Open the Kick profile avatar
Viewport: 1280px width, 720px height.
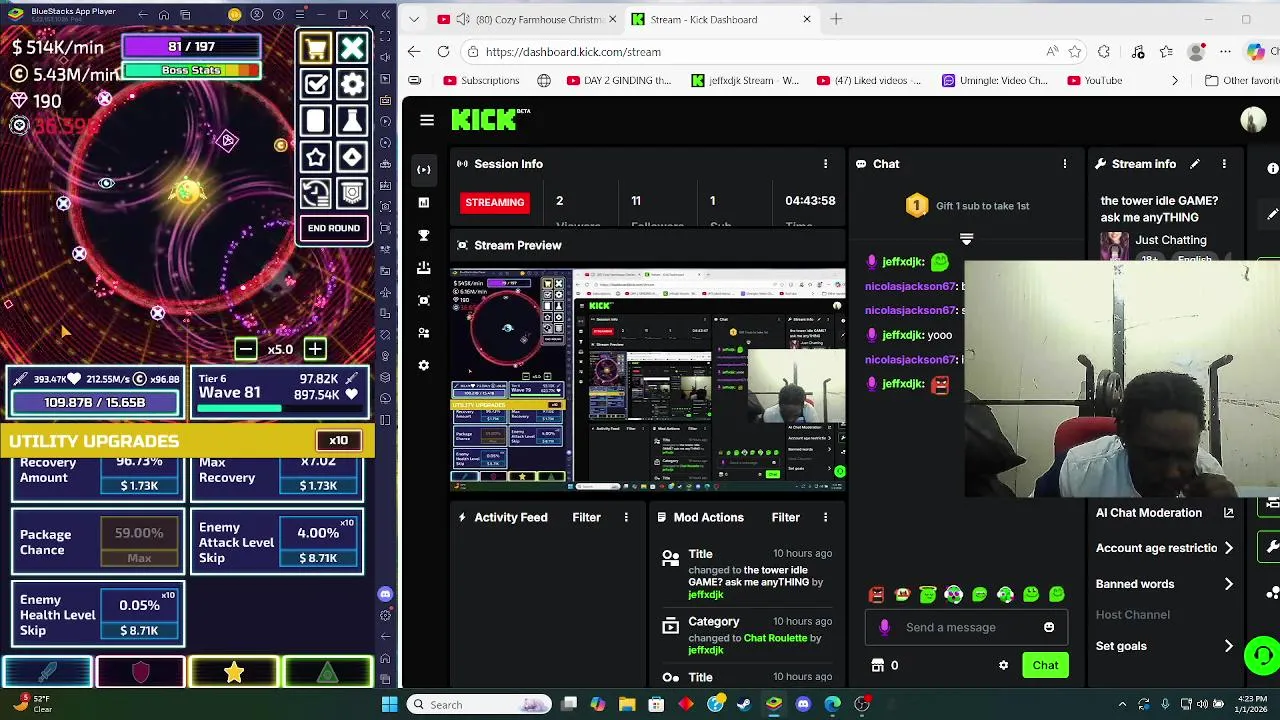click(1253, 120)
